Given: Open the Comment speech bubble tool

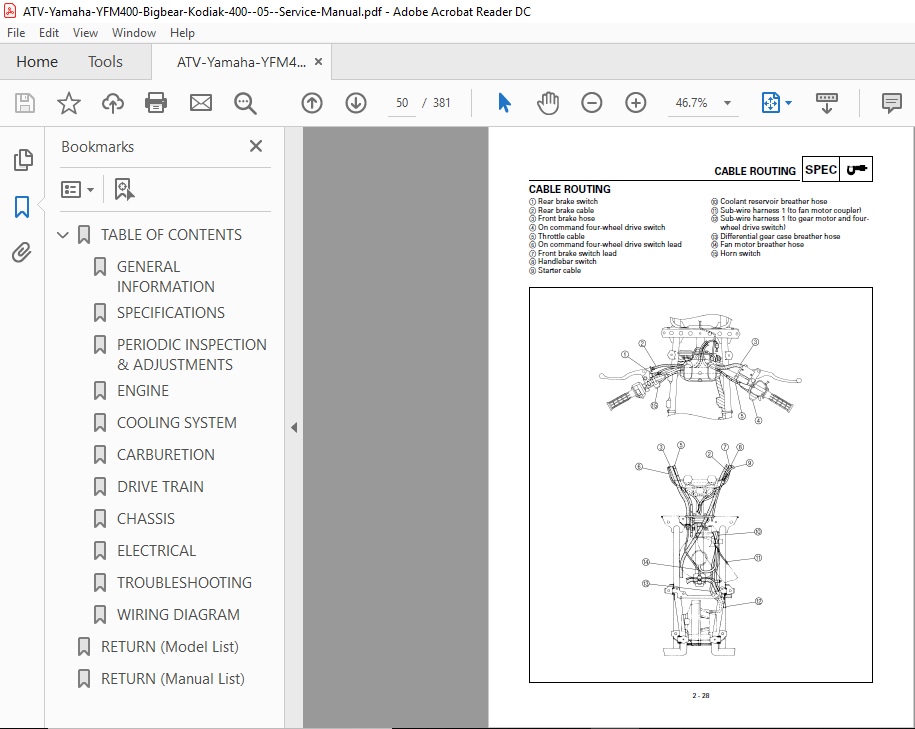Looking at the screenshot, I should (x=891, y=103).
